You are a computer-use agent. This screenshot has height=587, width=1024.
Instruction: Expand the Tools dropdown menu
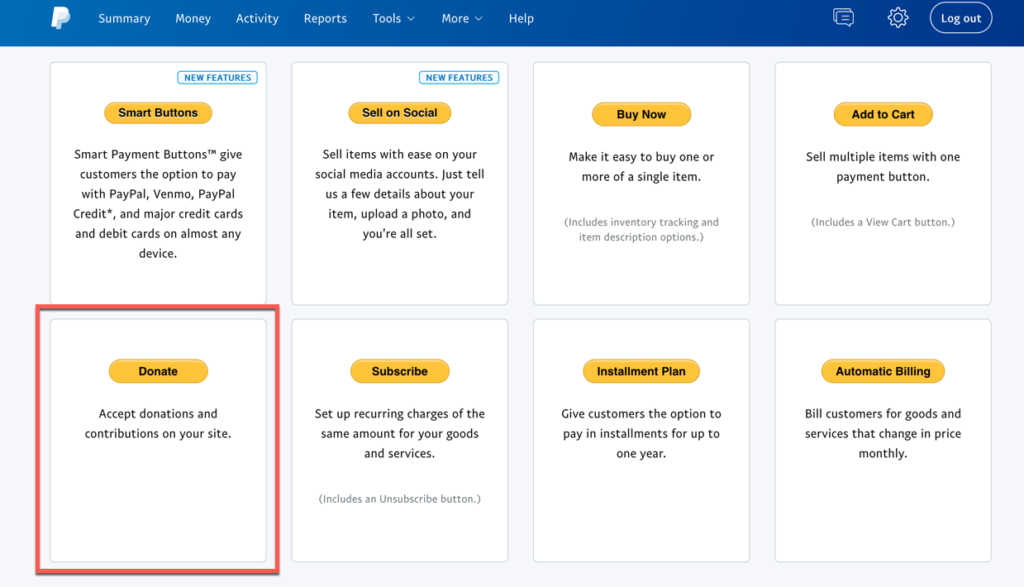[393, 18]
